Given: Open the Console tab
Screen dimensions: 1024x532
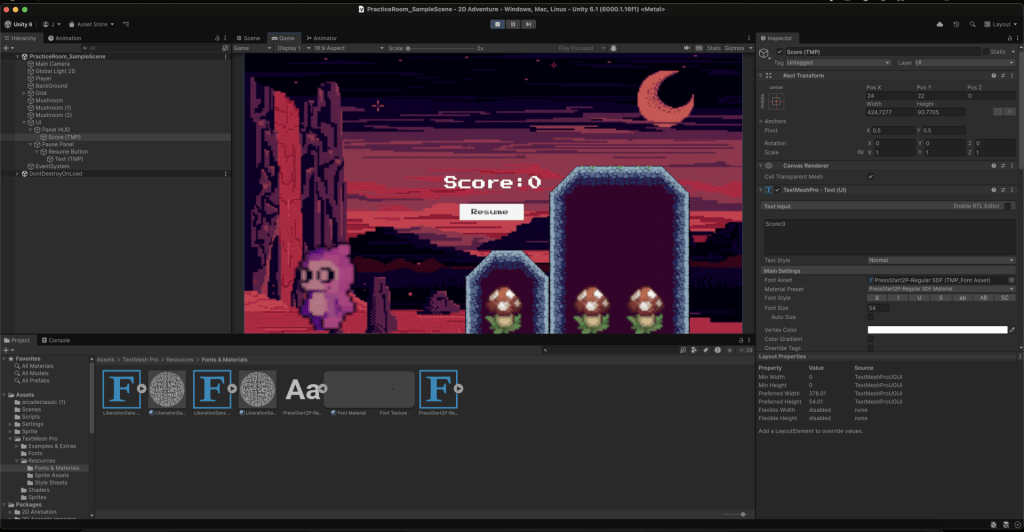Looking at the screenshot, I should click(58, 340).
